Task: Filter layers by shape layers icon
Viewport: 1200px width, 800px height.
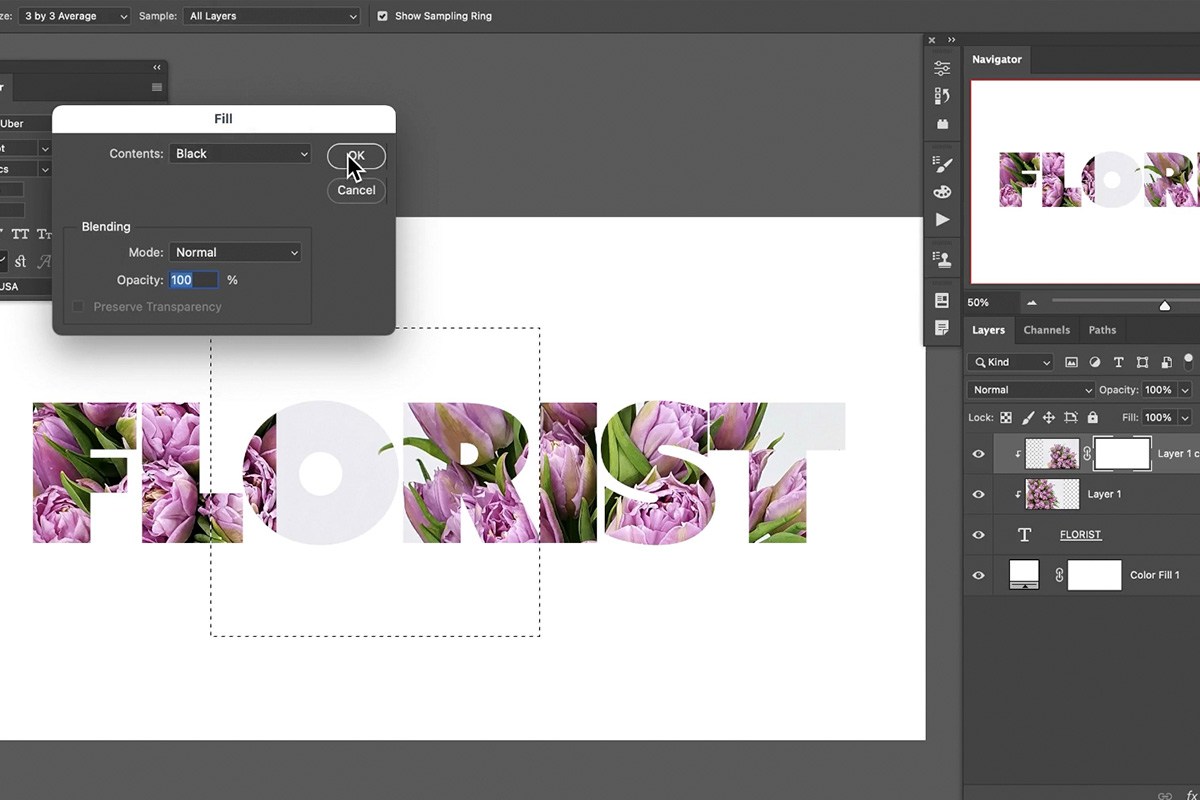Action: (1142, 362)
